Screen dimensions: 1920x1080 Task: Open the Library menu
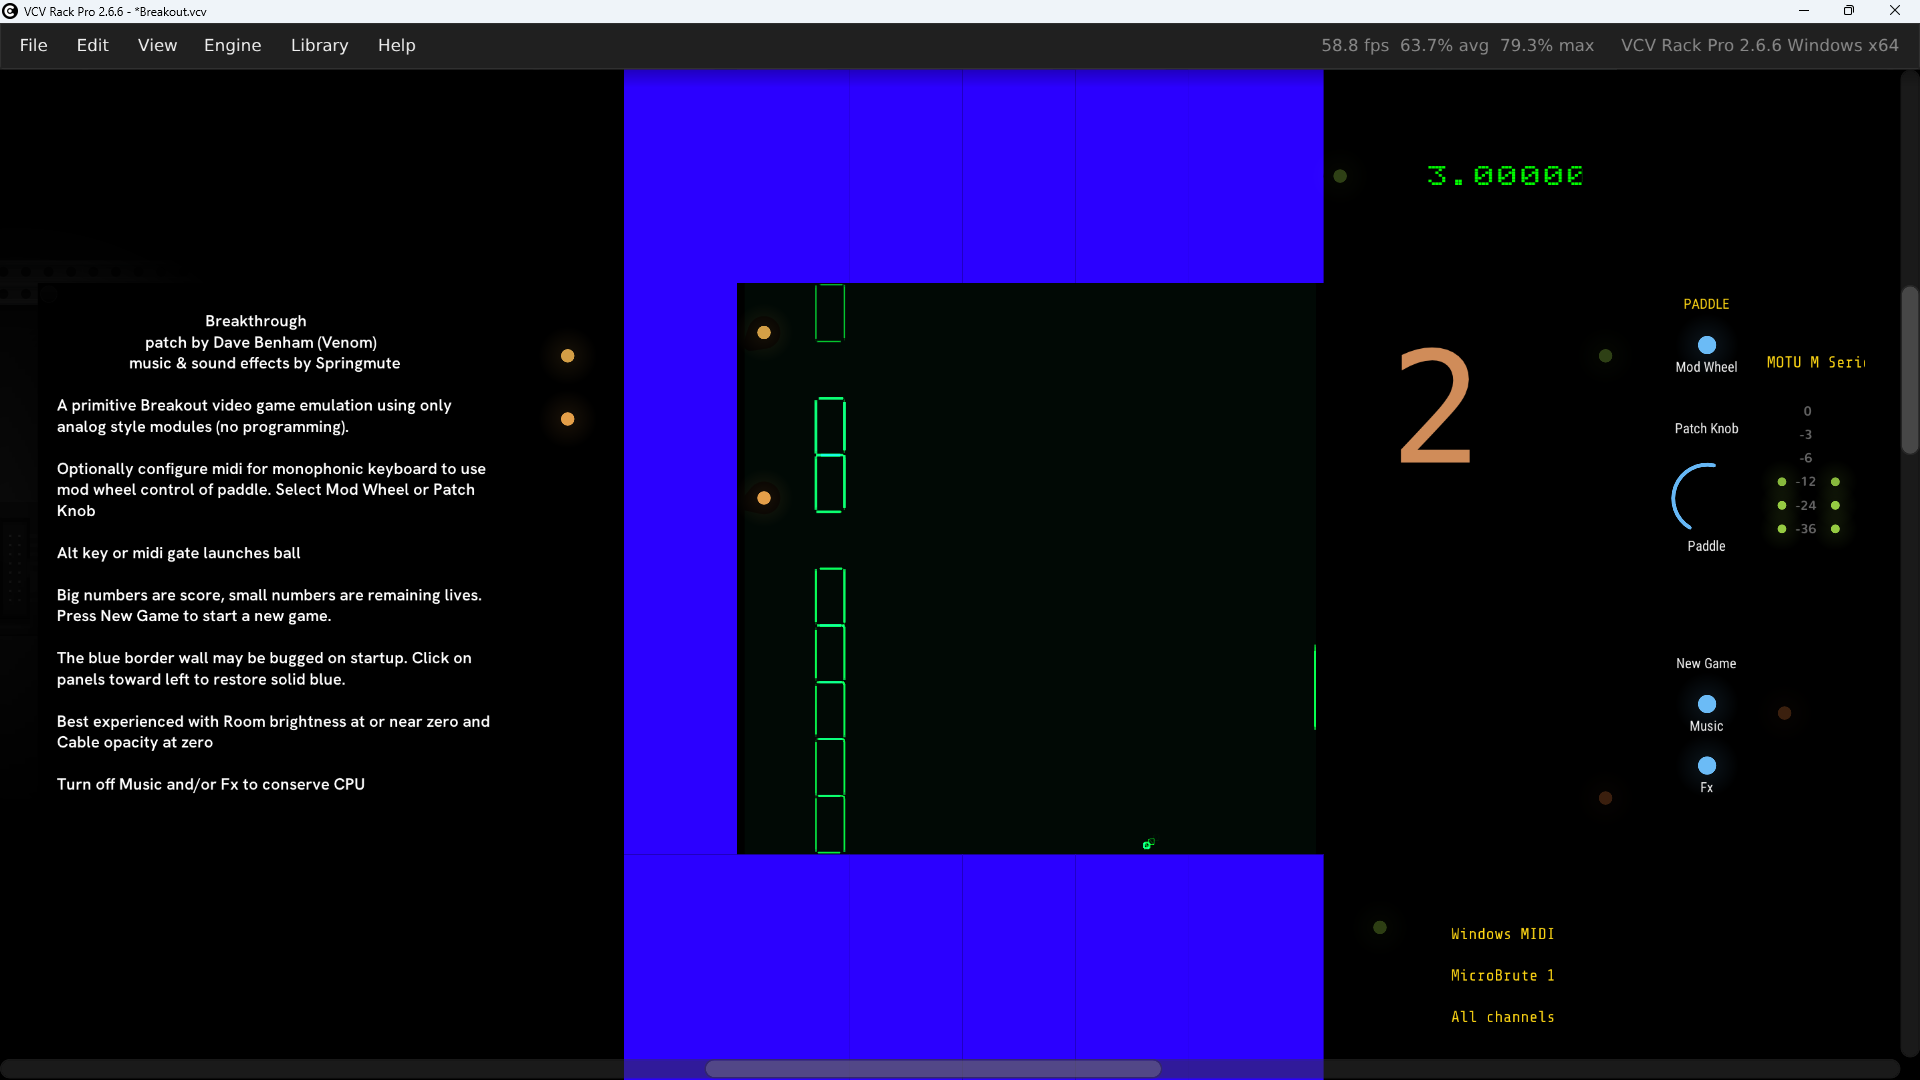pos(319,45)
